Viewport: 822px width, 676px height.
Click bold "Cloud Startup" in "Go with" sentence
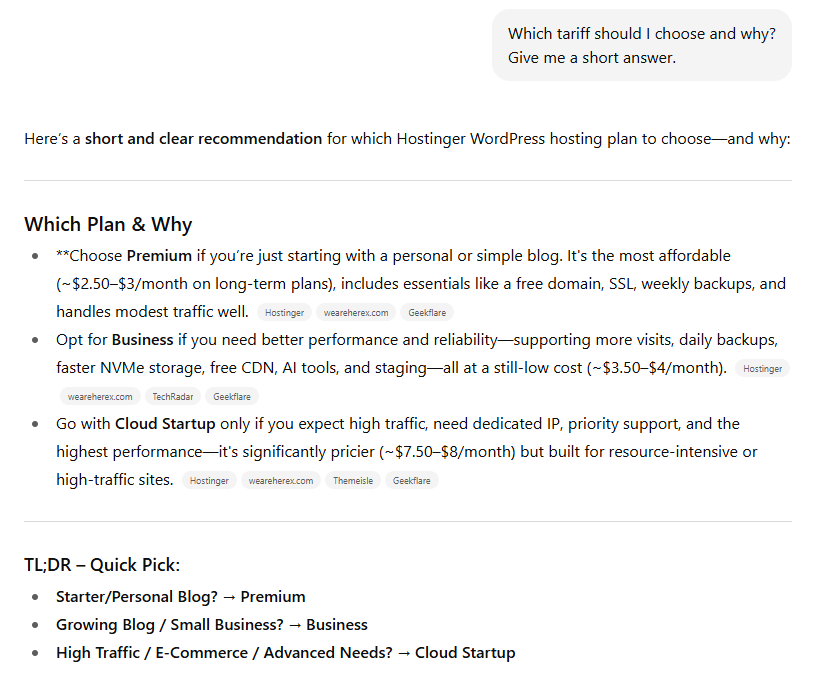pyautogui.click(x=163, y=424)
